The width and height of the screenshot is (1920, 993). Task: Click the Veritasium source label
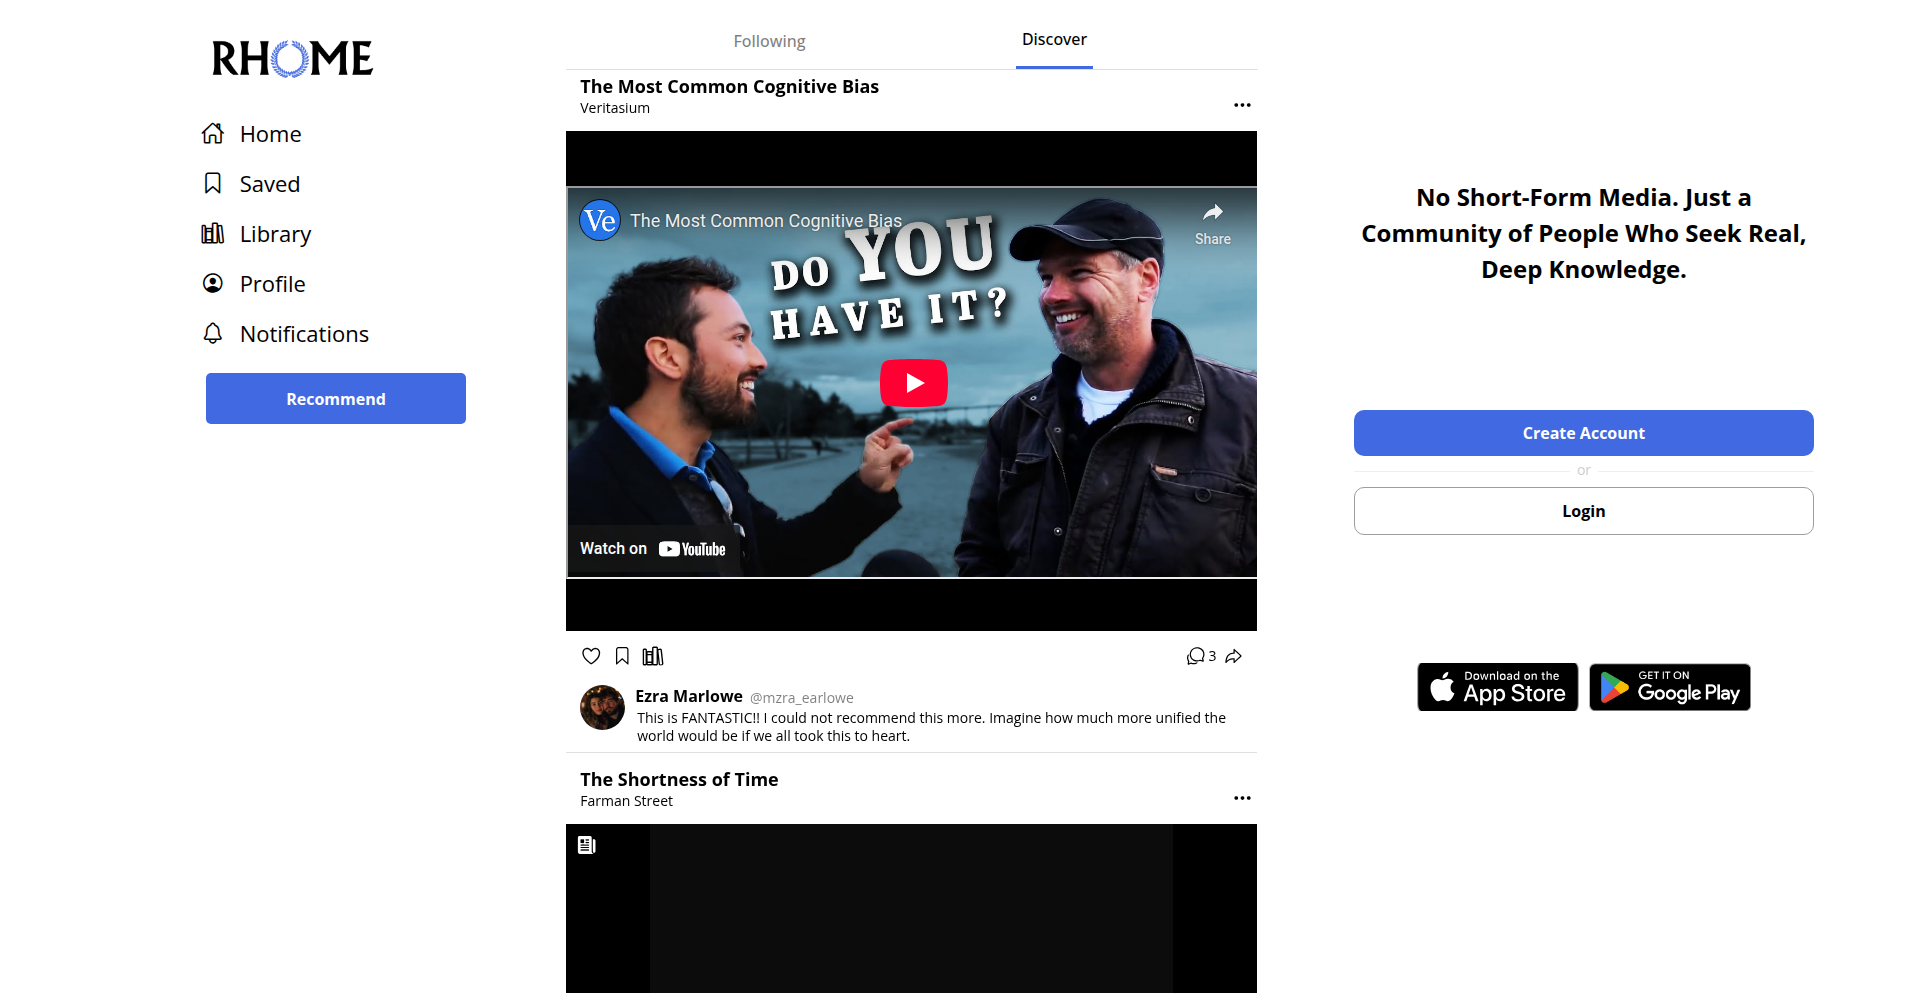click(x=615, y=108)
